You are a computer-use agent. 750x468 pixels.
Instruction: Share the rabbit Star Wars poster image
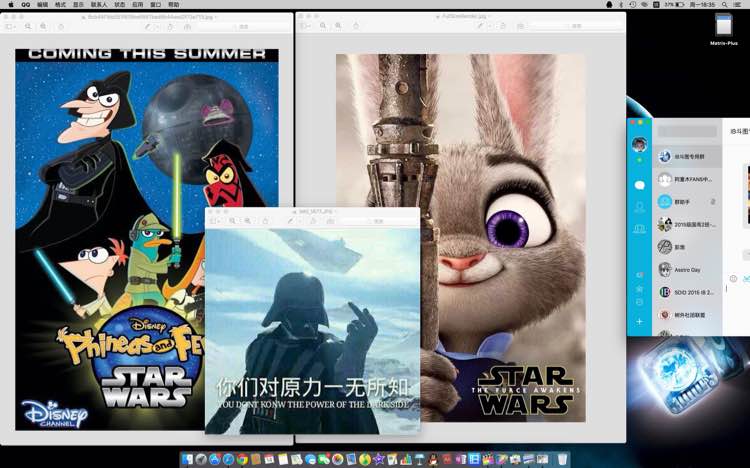(356, 26)
